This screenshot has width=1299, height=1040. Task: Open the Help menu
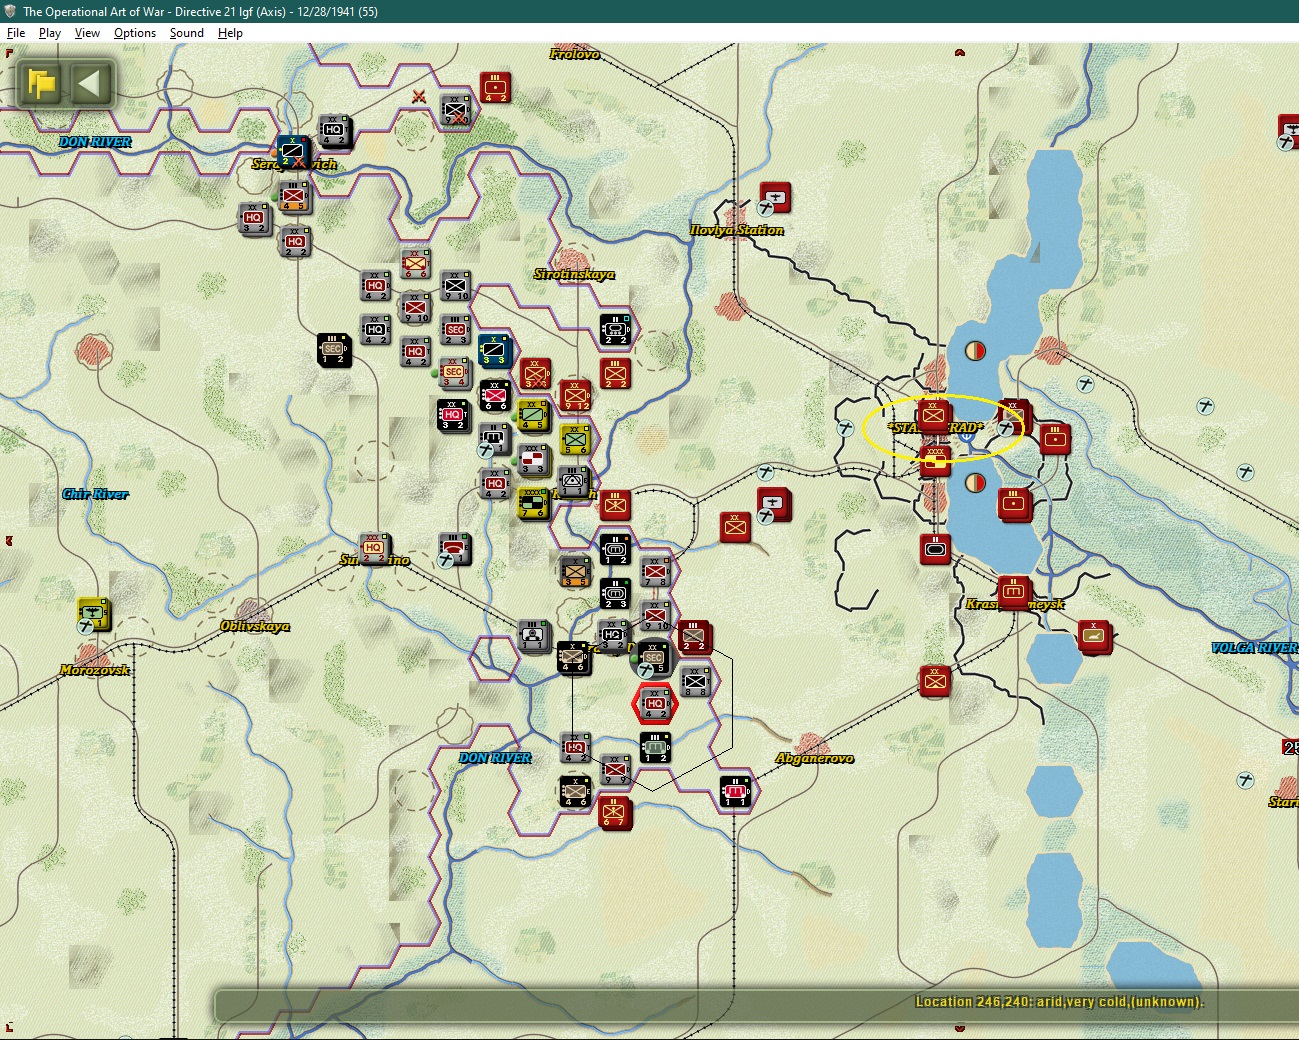point(230,33)
